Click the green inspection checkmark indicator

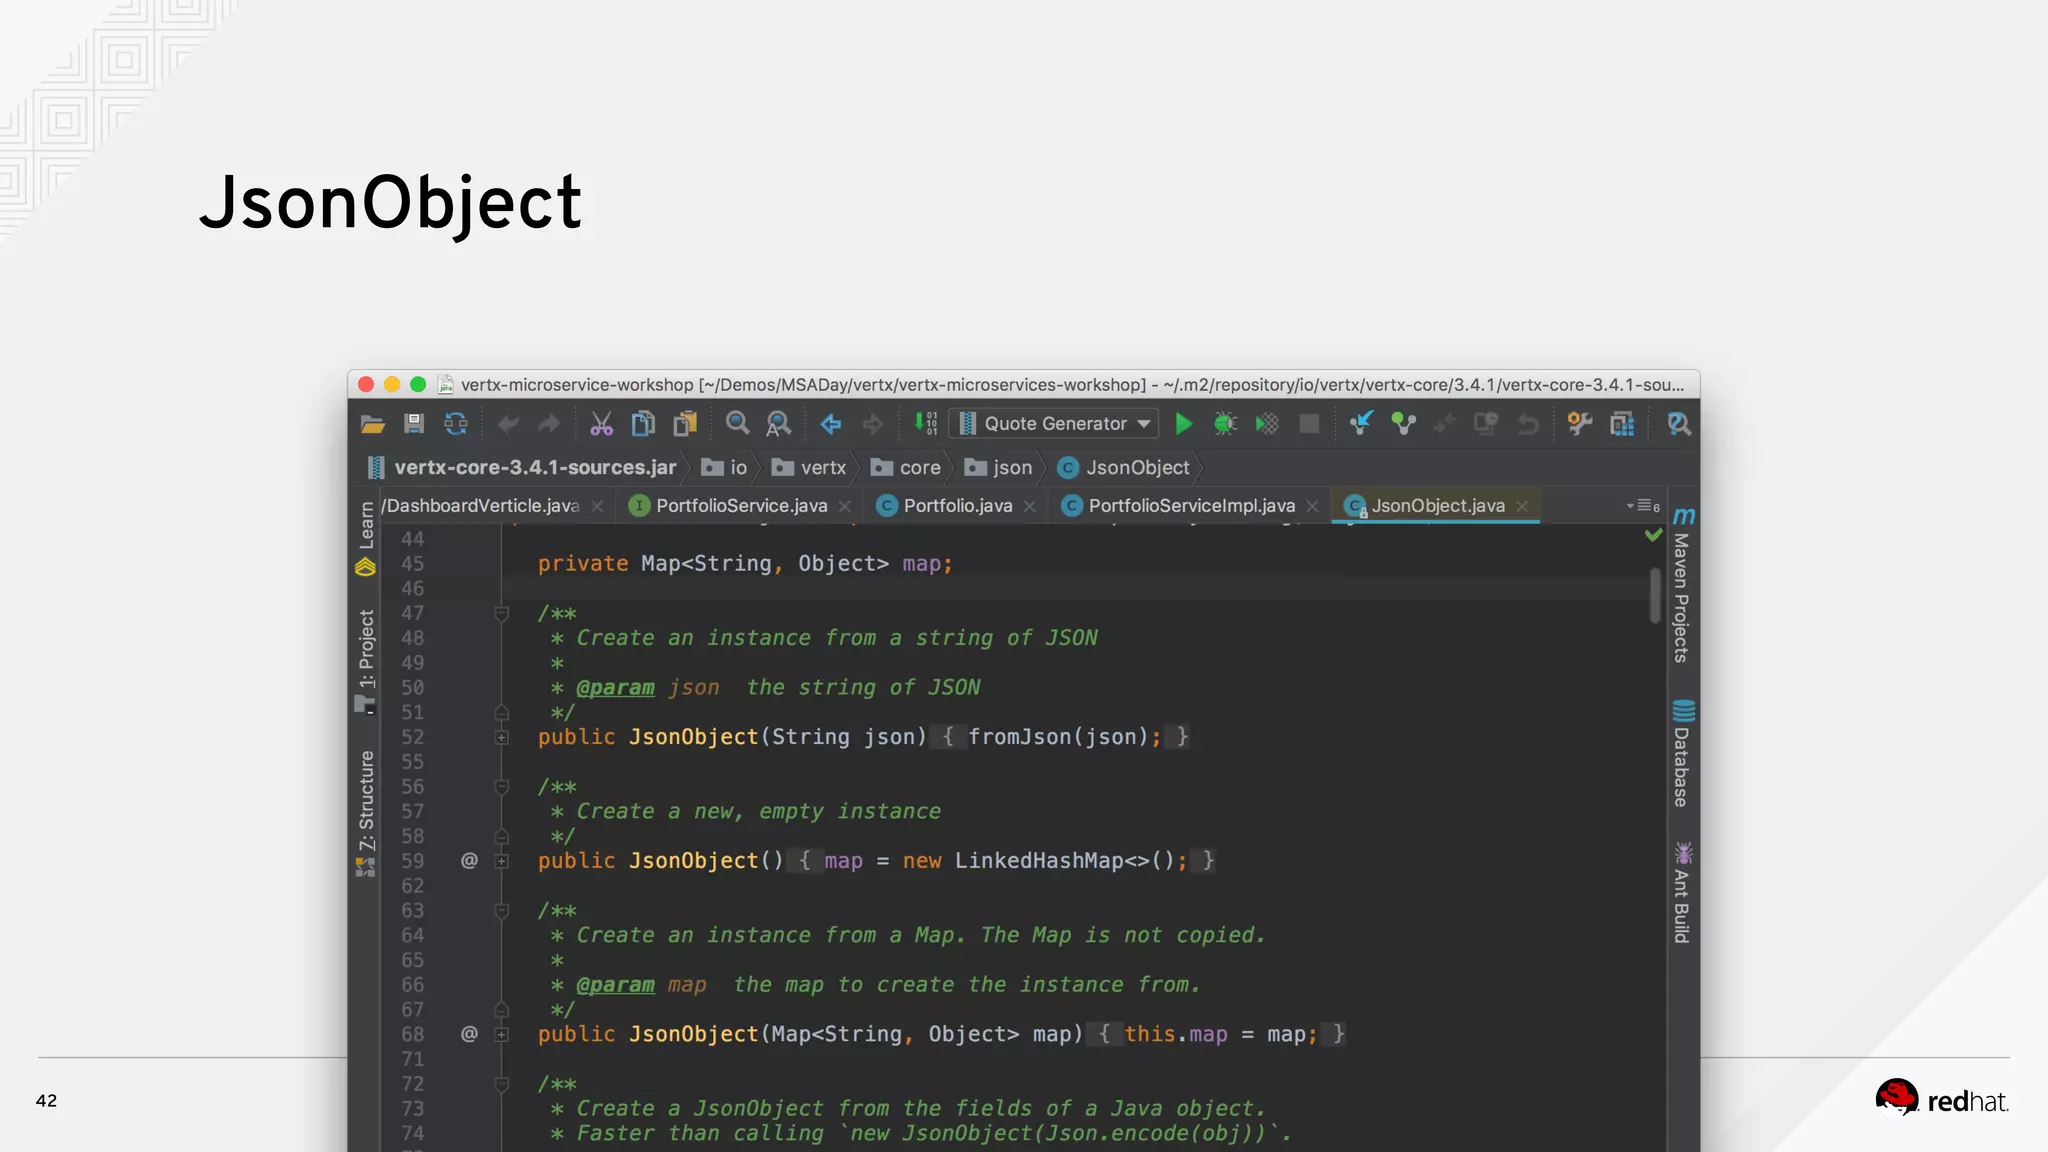1654,536
